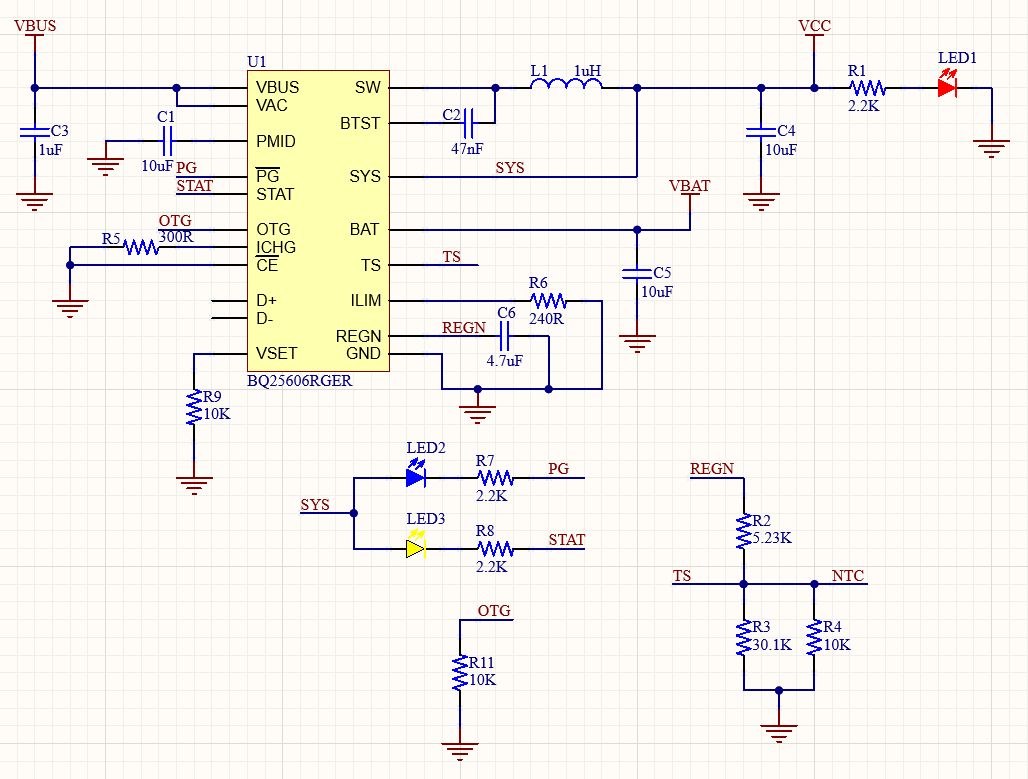Click the capacitor C2 47nF symbol
Image resolution: width=1028 pixels, height=779 pixels.
(x=470, y=125)
